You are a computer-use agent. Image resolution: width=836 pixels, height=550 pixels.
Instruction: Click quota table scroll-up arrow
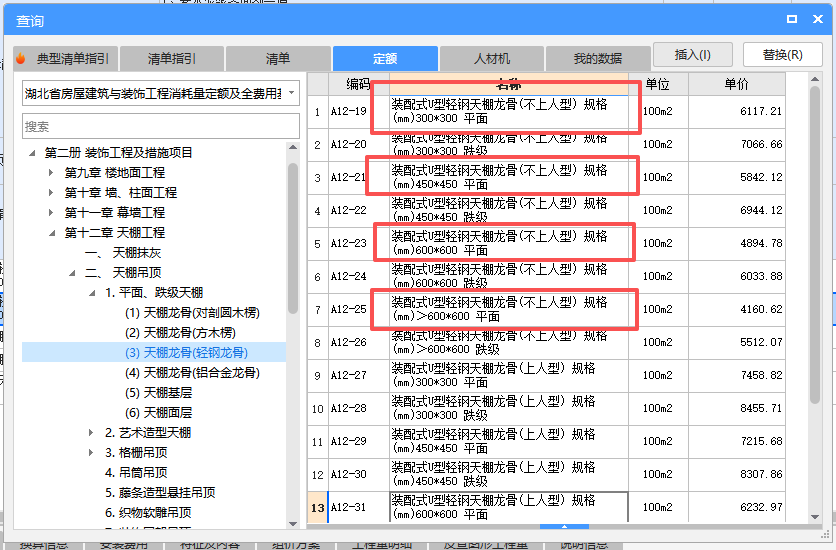[815, 79]
